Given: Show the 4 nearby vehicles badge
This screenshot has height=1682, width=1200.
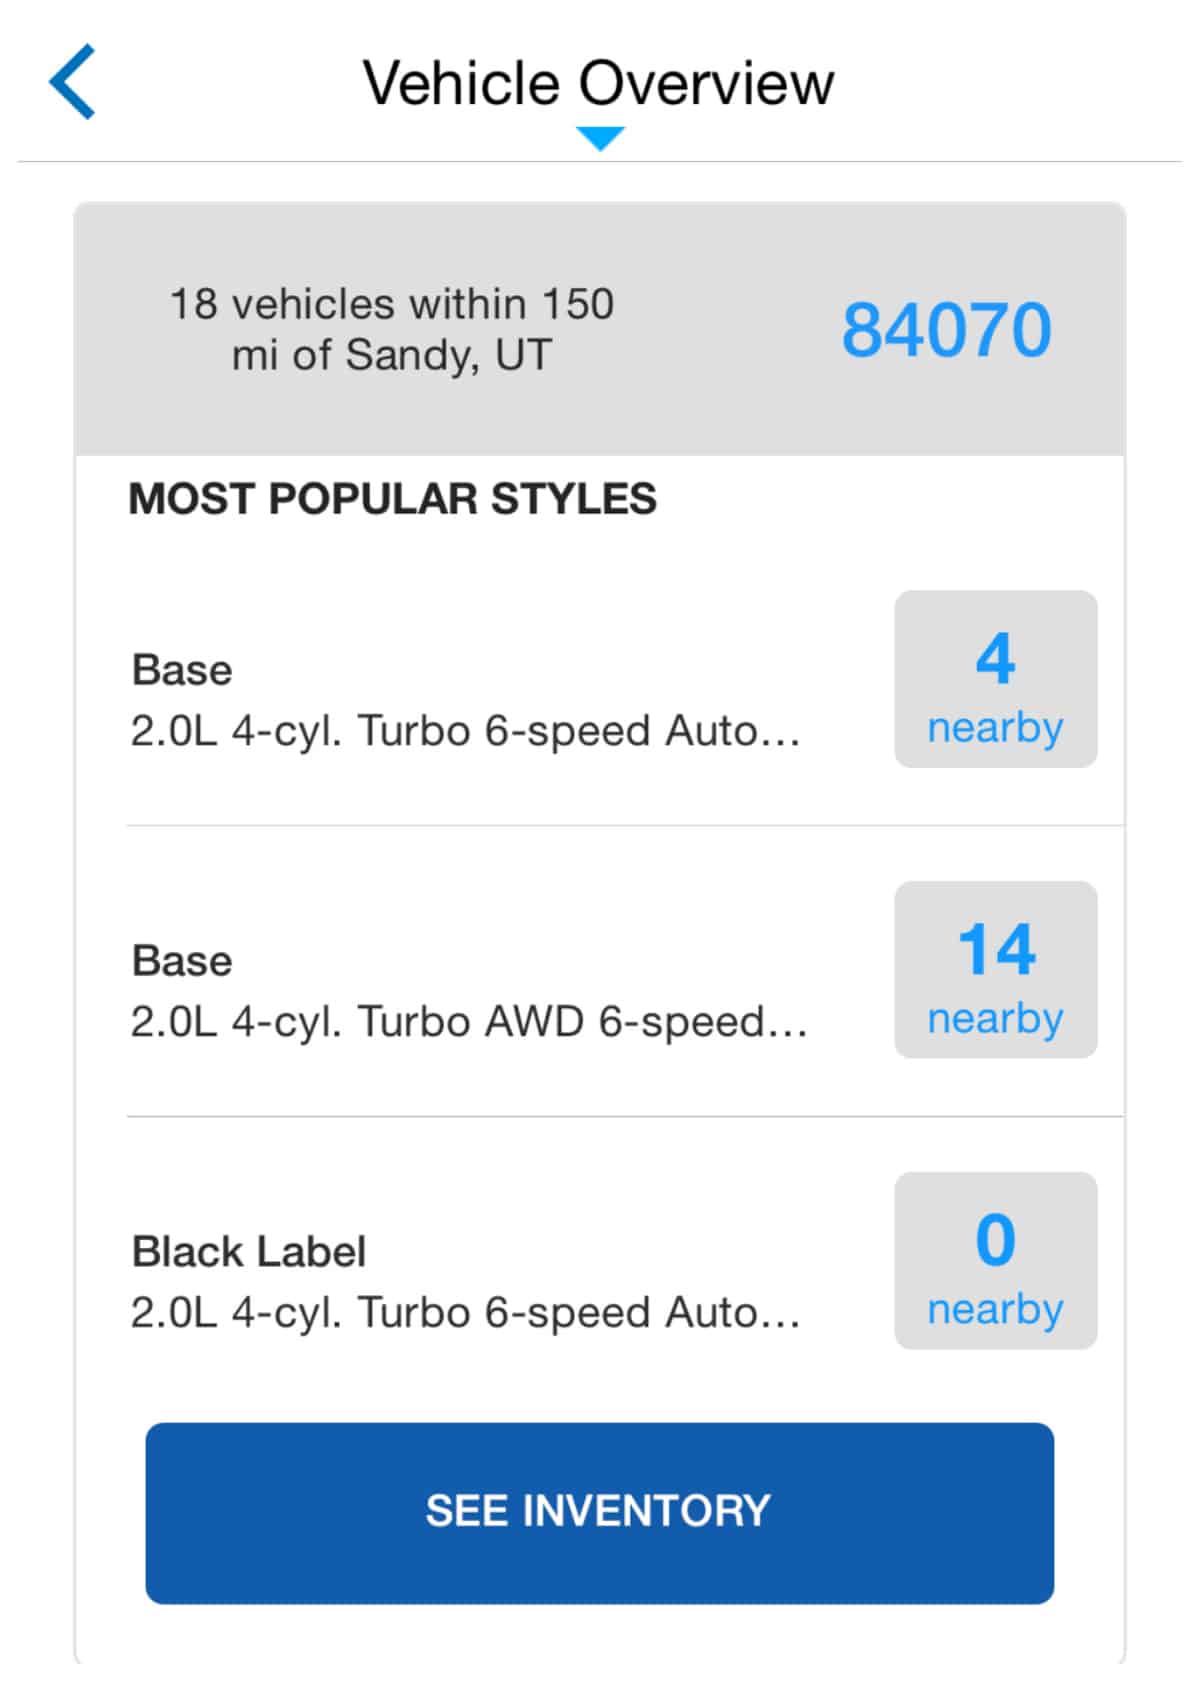Looking at the screenshot, I should pos(995,680).
